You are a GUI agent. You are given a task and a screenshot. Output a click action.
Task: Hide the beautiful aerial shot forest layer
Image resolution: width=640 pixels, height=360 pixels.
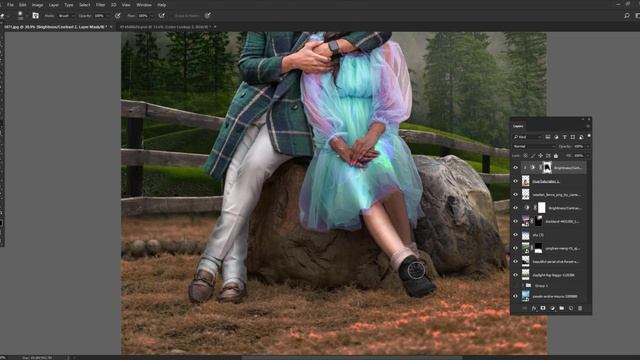516,261
